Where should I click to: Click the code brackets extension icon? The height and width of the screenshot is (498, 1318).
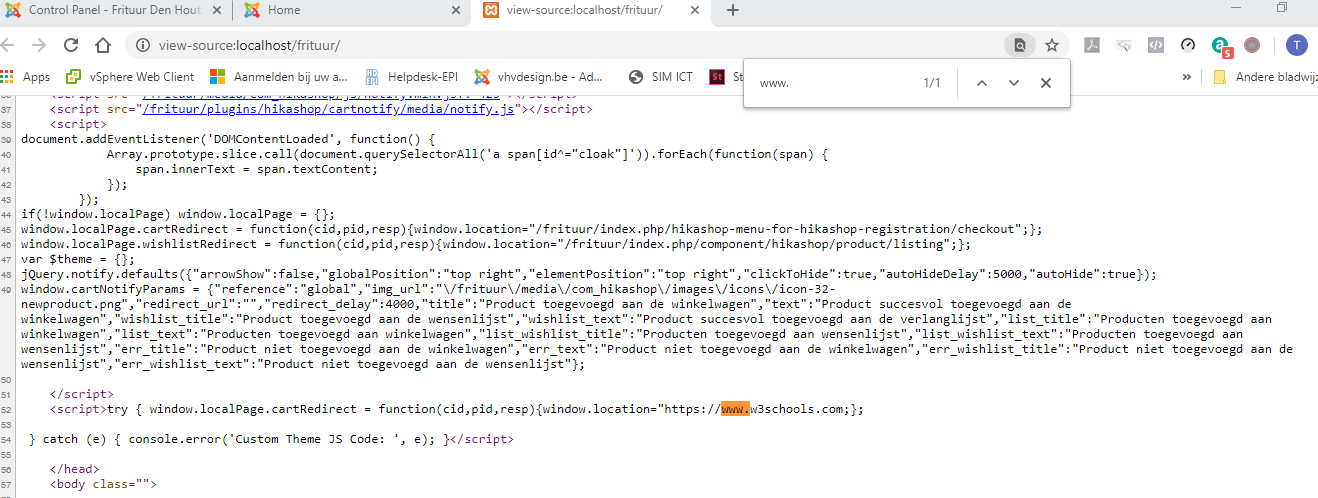(1155, 45)
